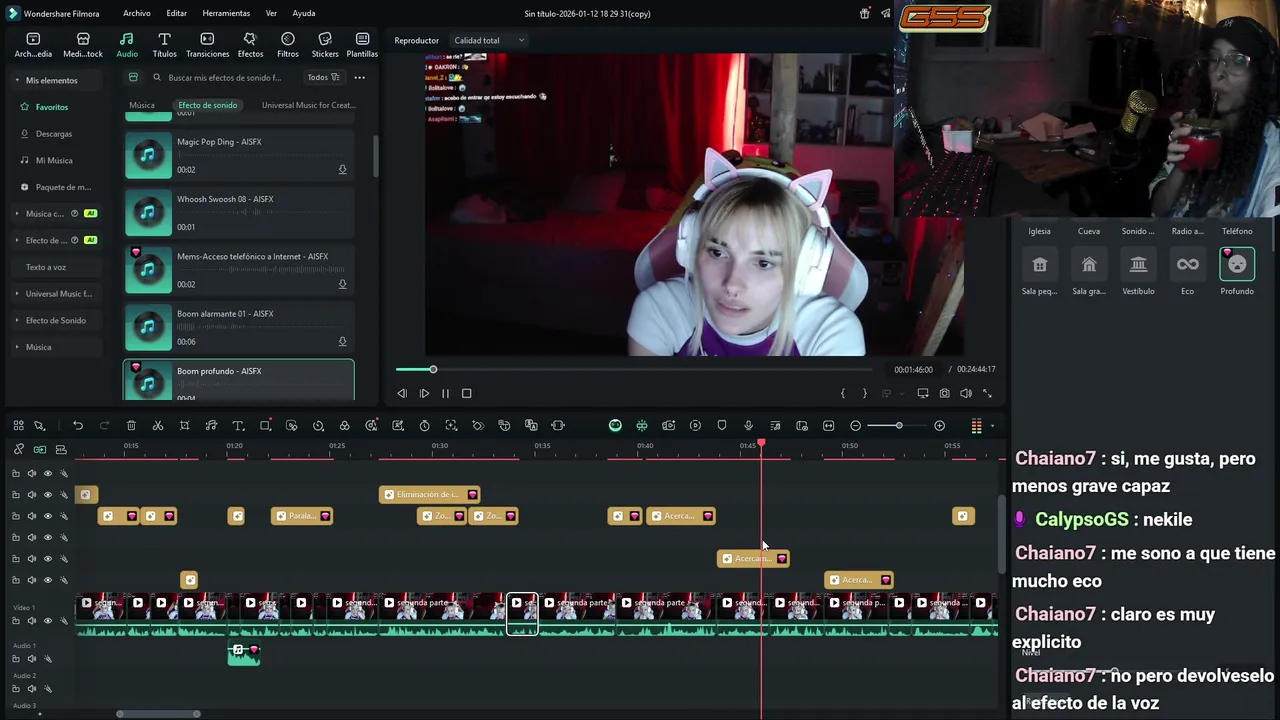
Task: Expand the Efecto de Sonido category
Action: (17, 320)
